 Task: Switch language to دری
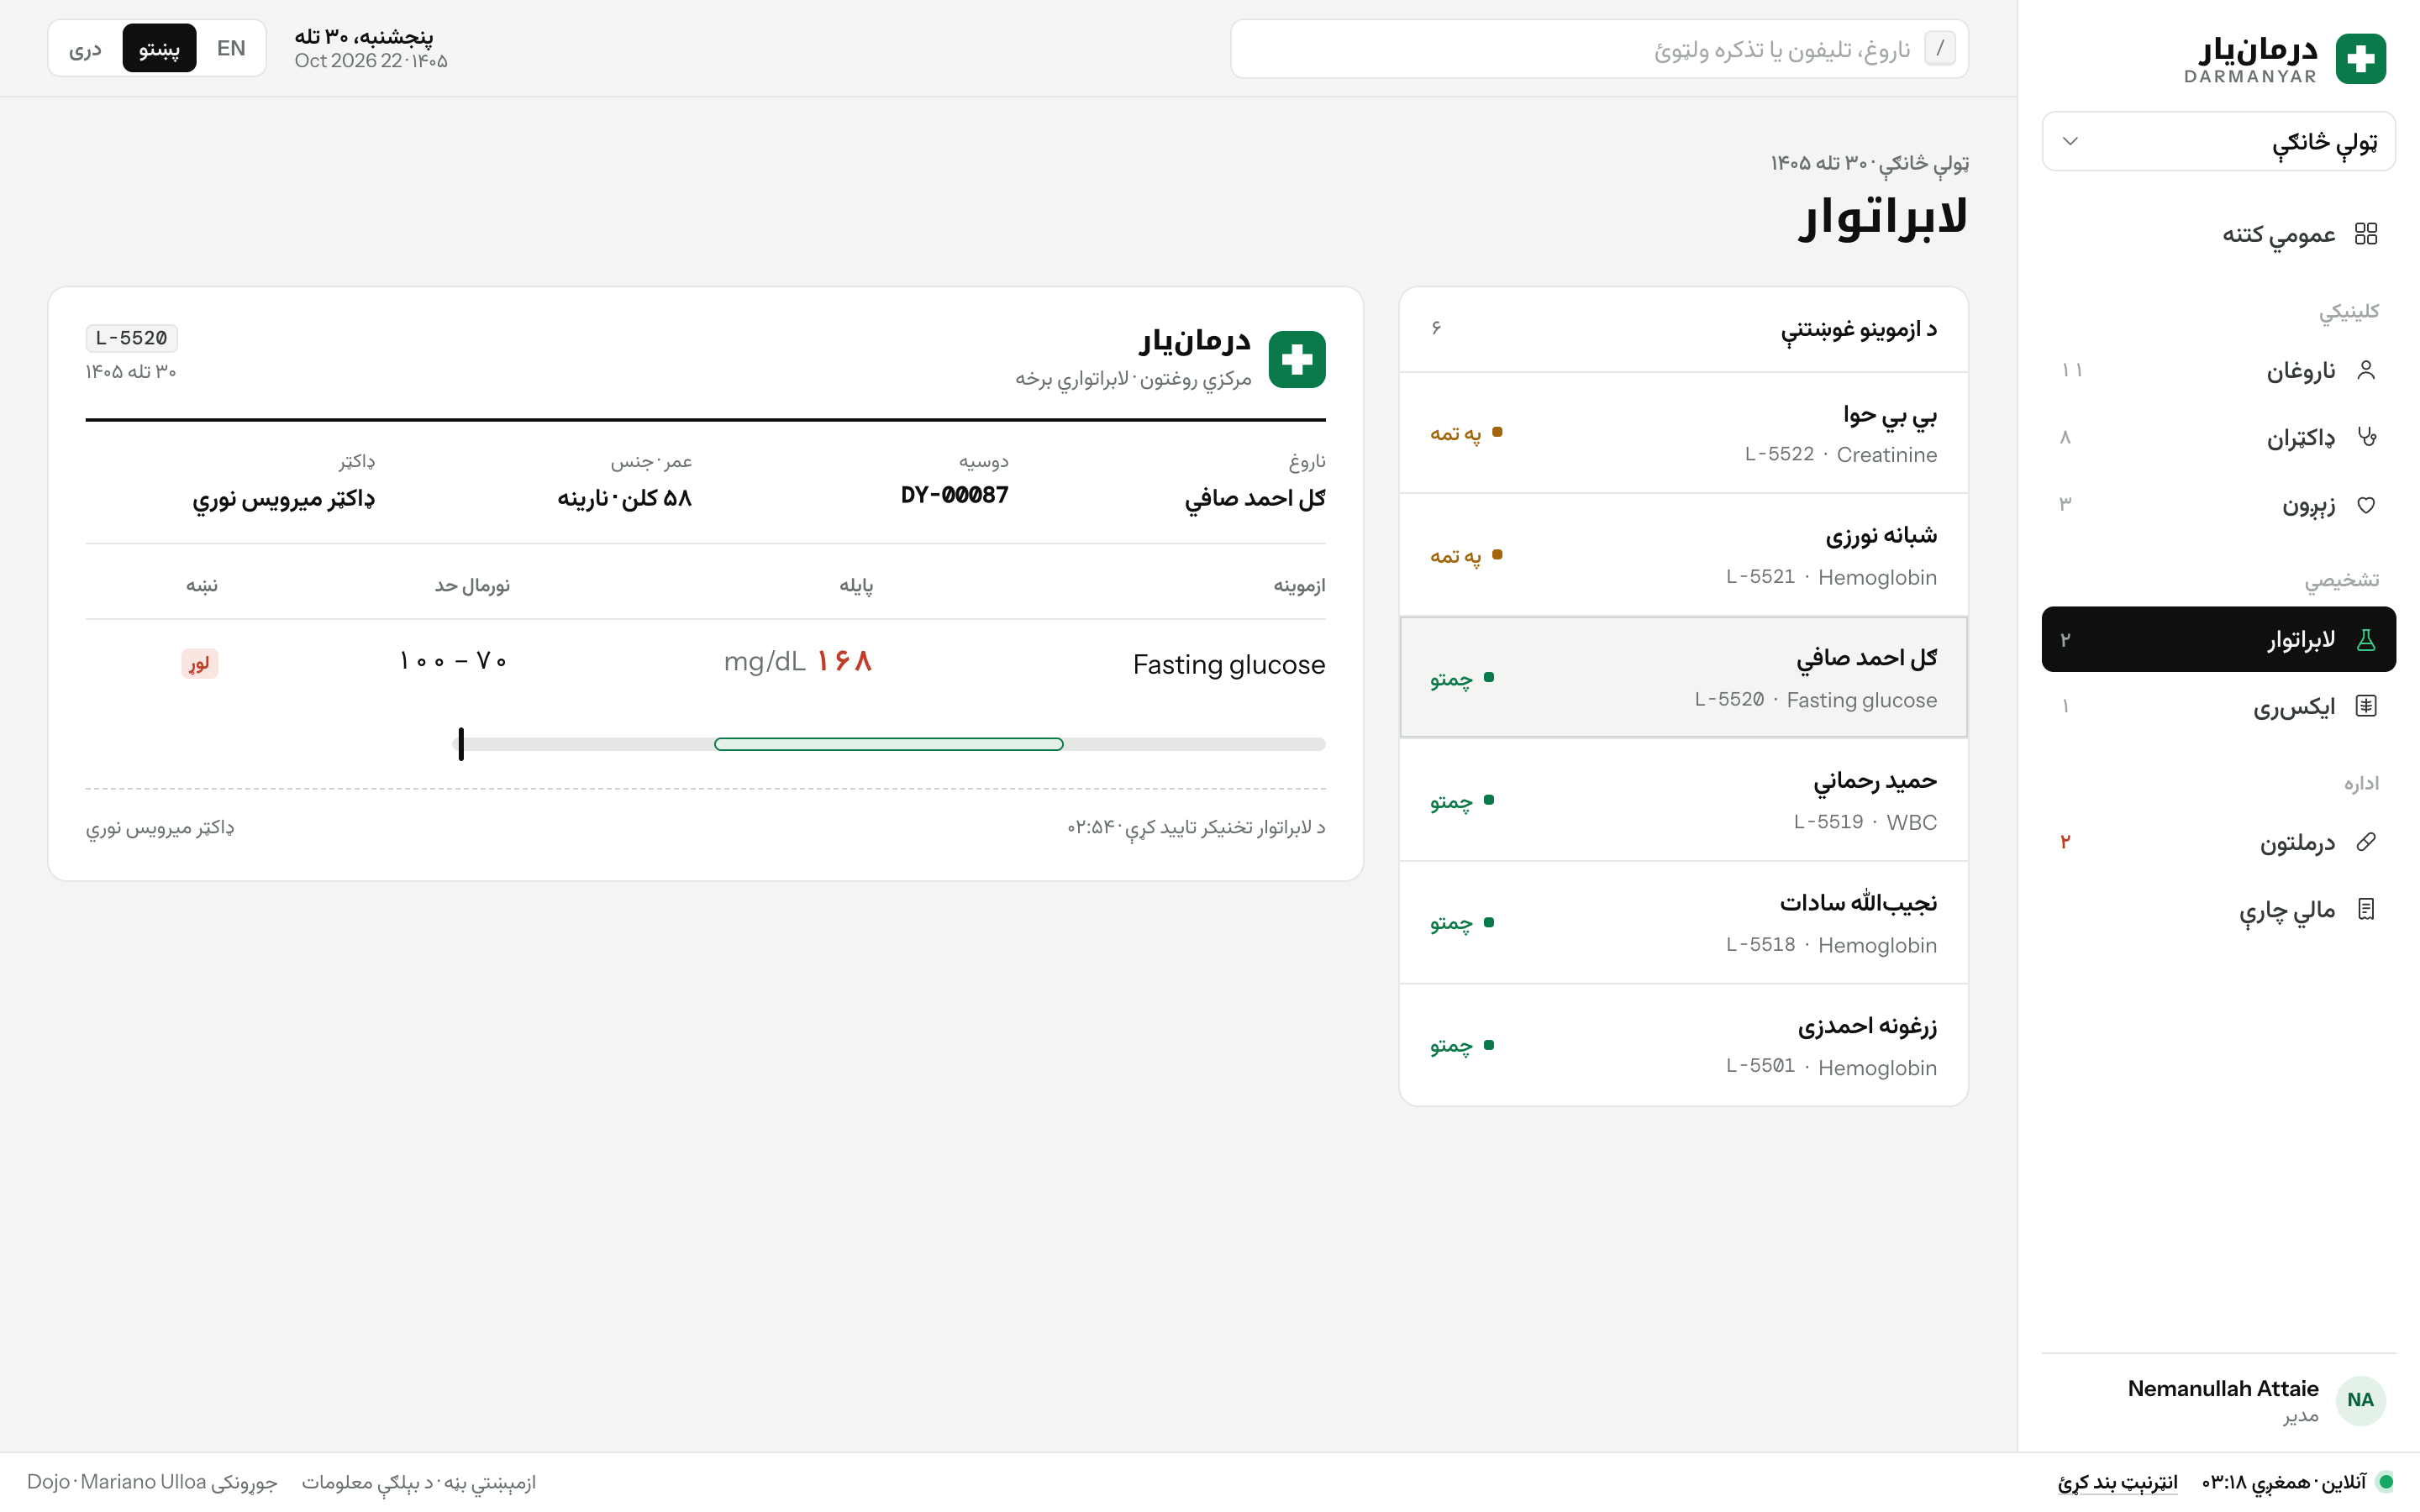[86, 48]
